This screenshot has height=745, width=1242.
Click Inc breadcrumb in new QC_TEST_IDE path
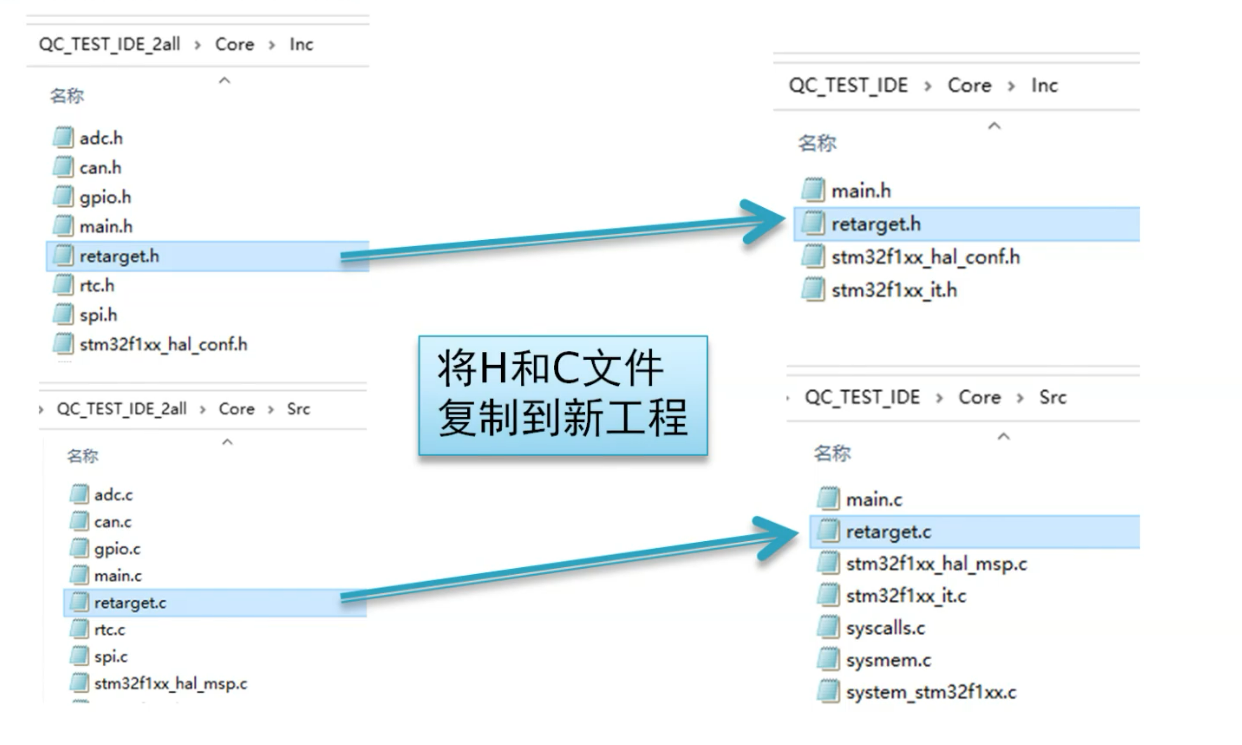click(1044, 85)
